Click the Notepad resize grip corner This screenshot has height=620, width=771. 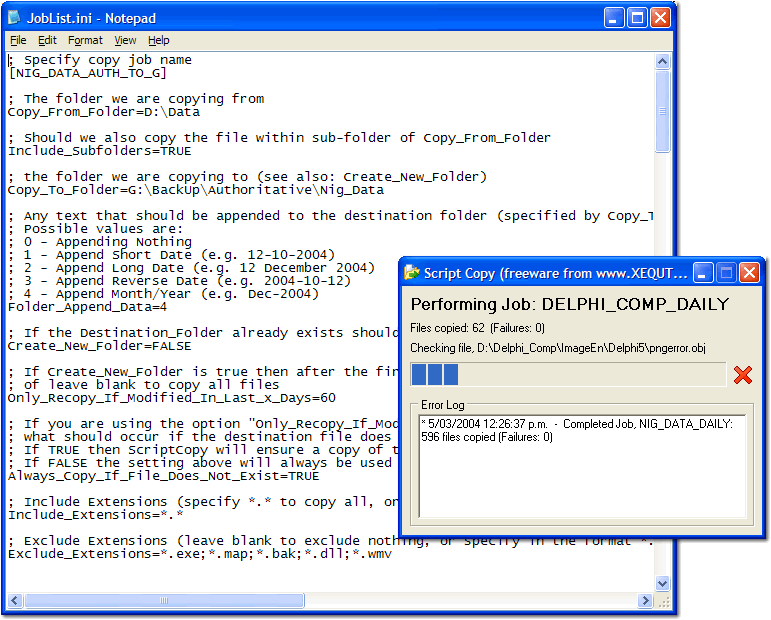click(x=664, y=601)
